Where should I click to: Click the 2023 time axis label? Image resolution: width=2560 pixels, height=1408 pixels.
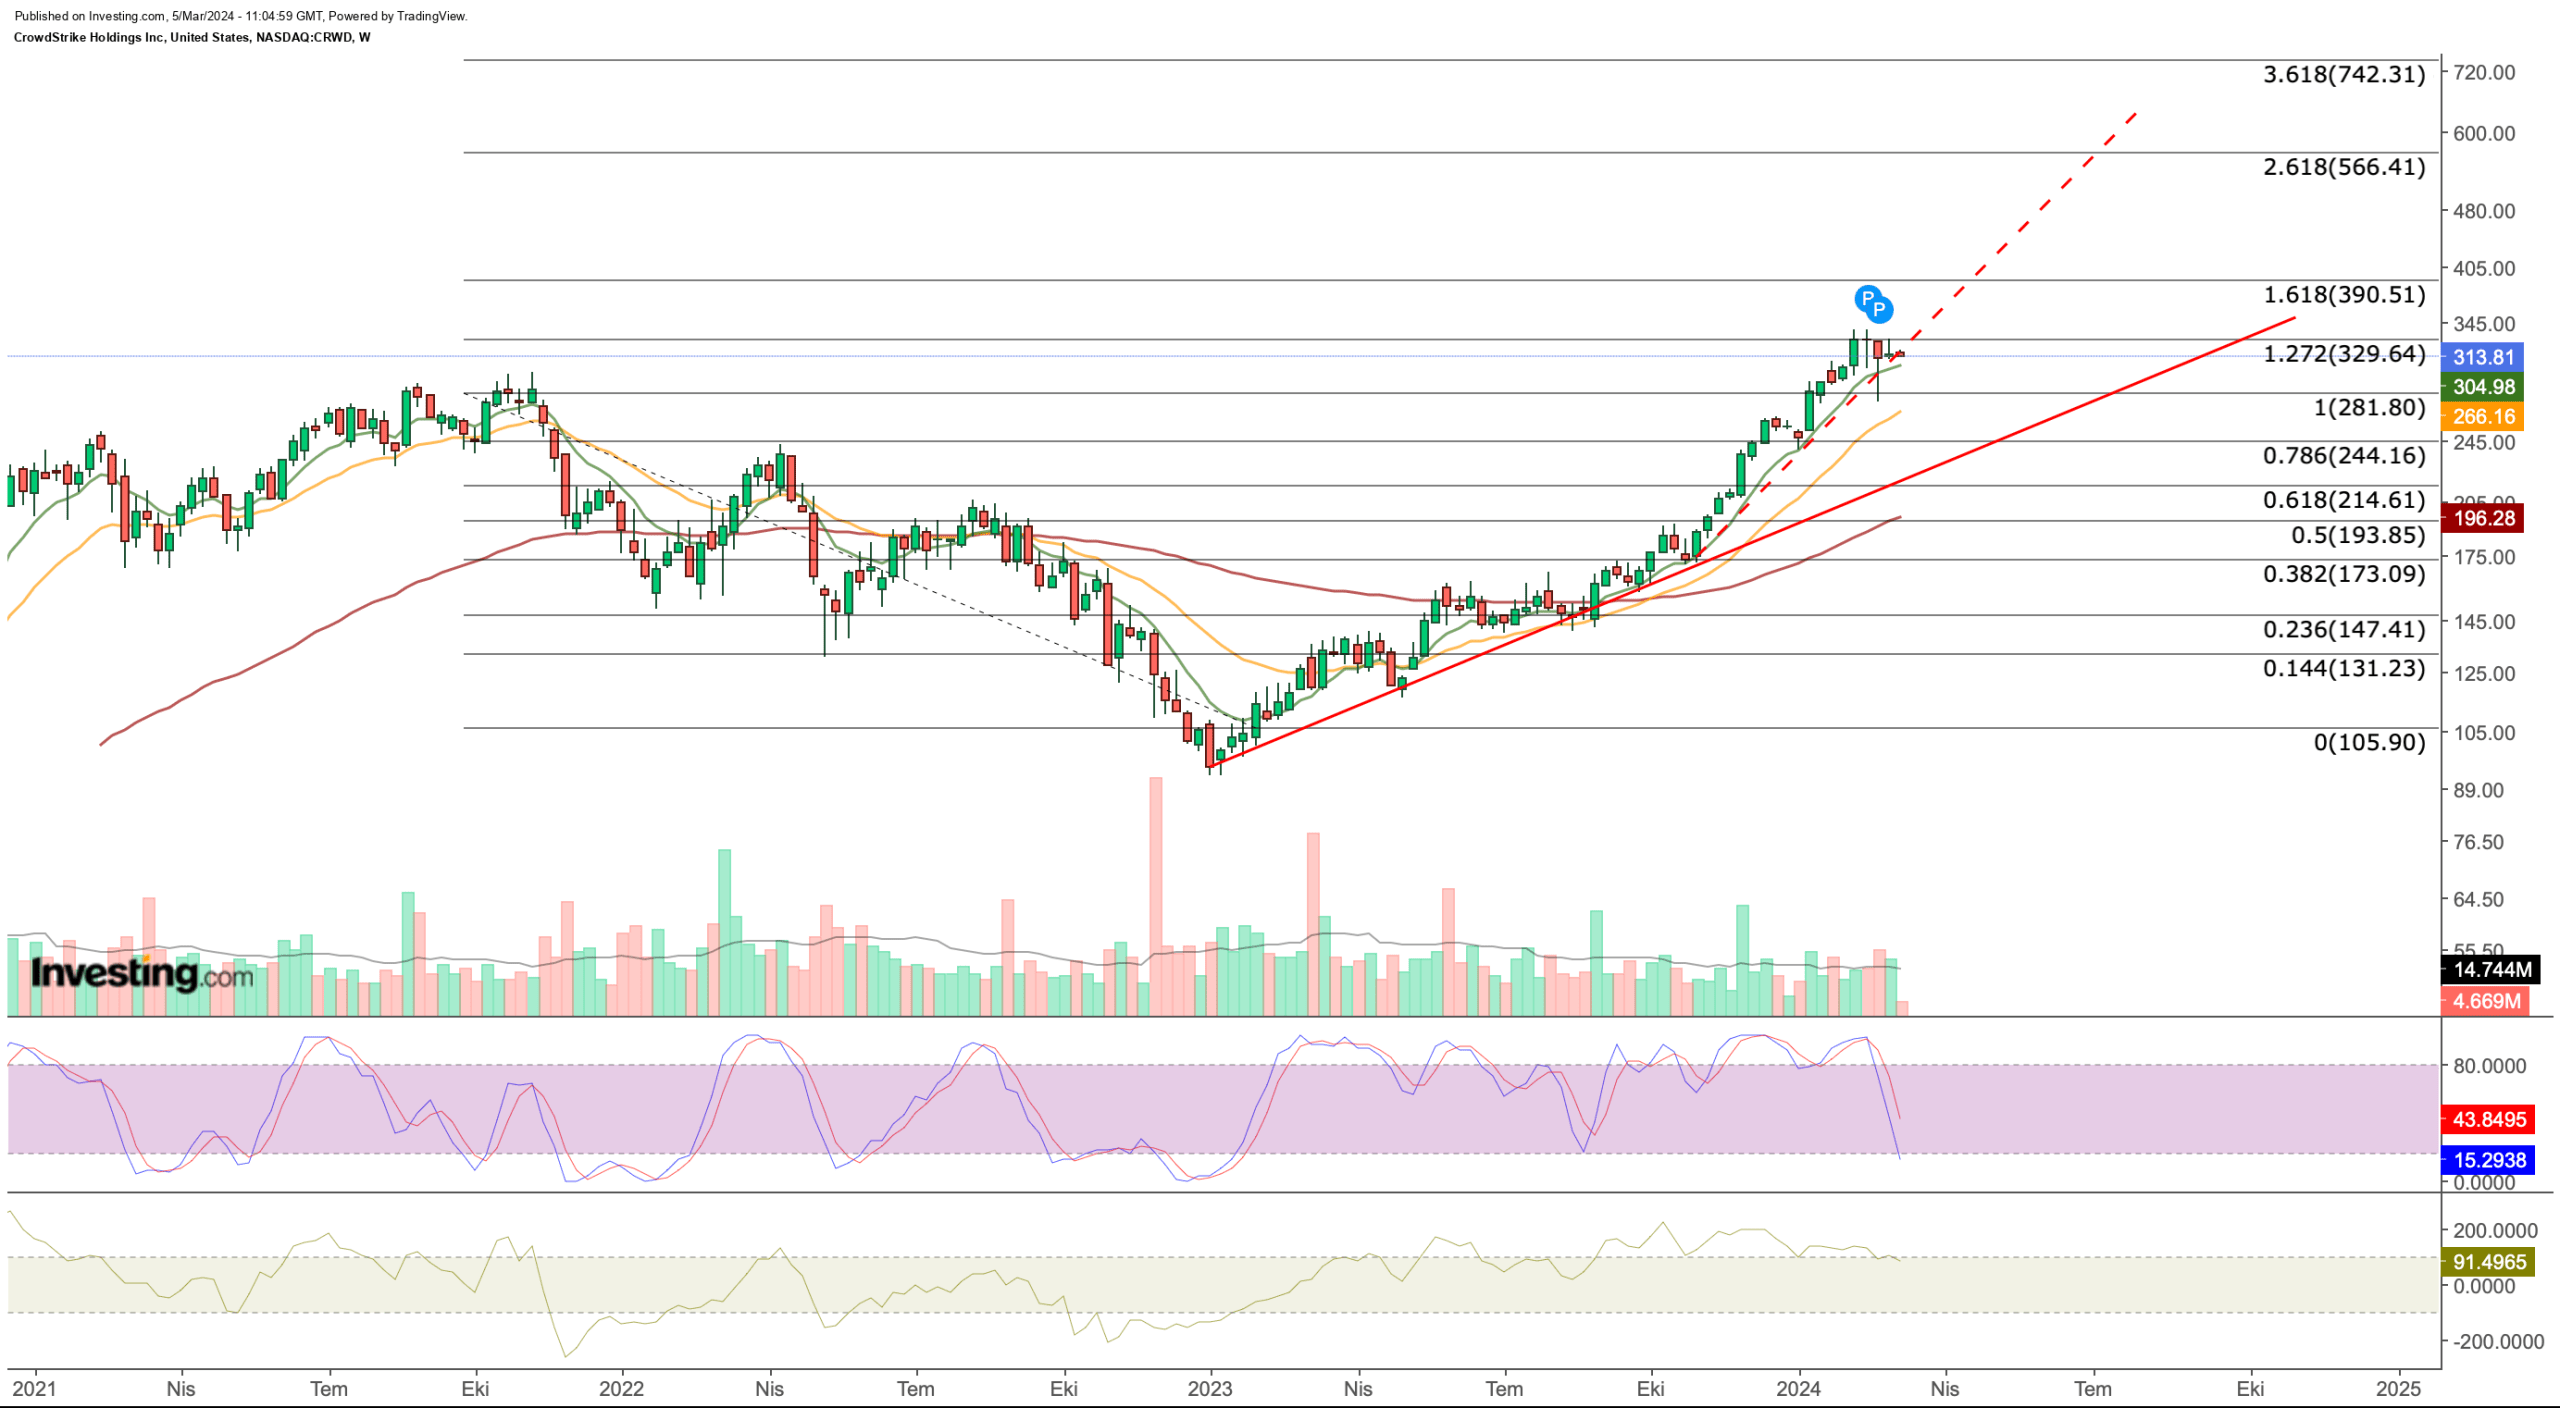(1209, 1389)
